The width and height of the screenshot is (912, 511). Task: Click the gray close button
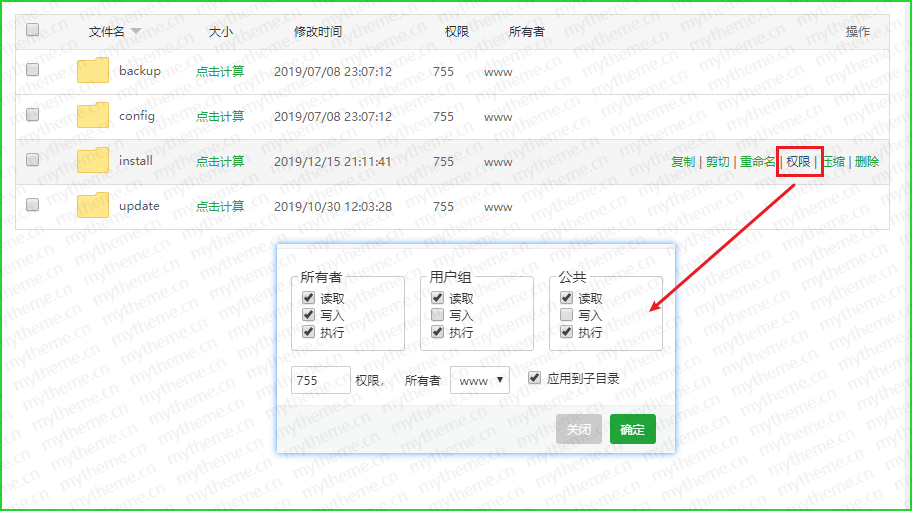[x=579, y=429]
